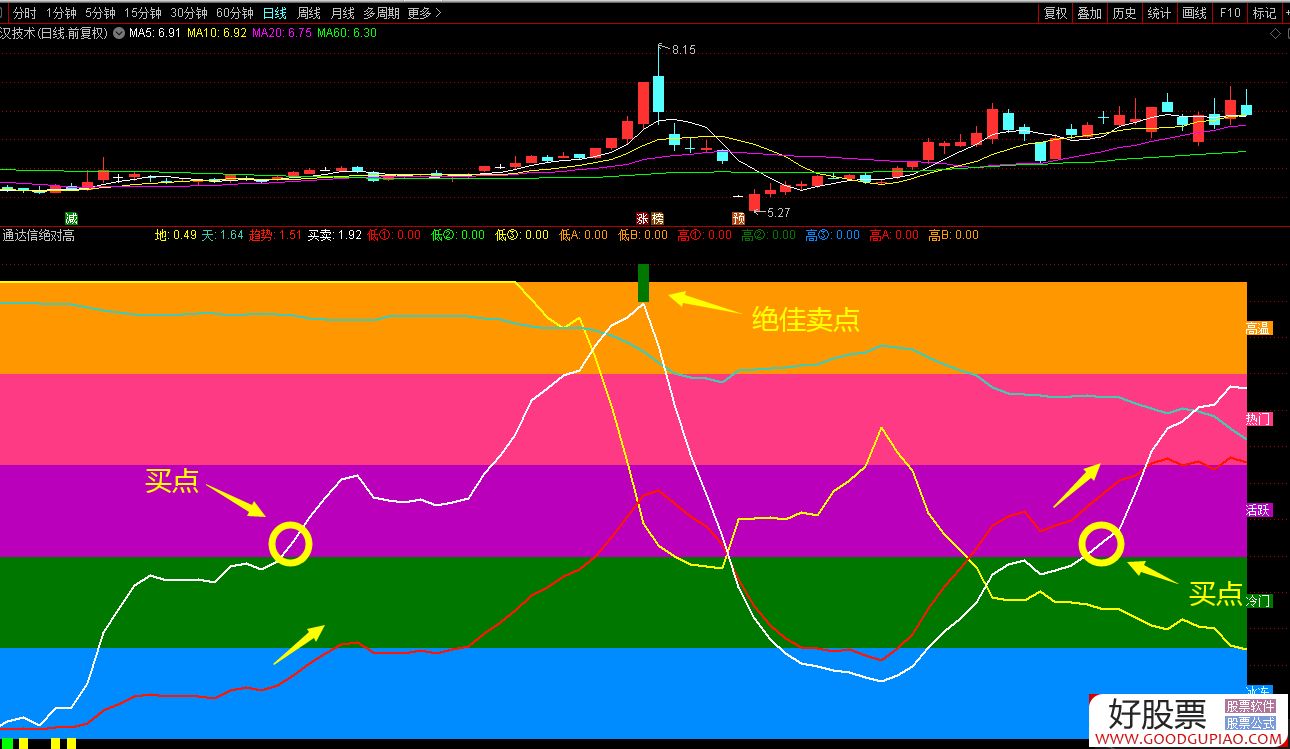Switch to the 1分钟 period
Viewport: 1290px width, 749px height.
point(61,13)
